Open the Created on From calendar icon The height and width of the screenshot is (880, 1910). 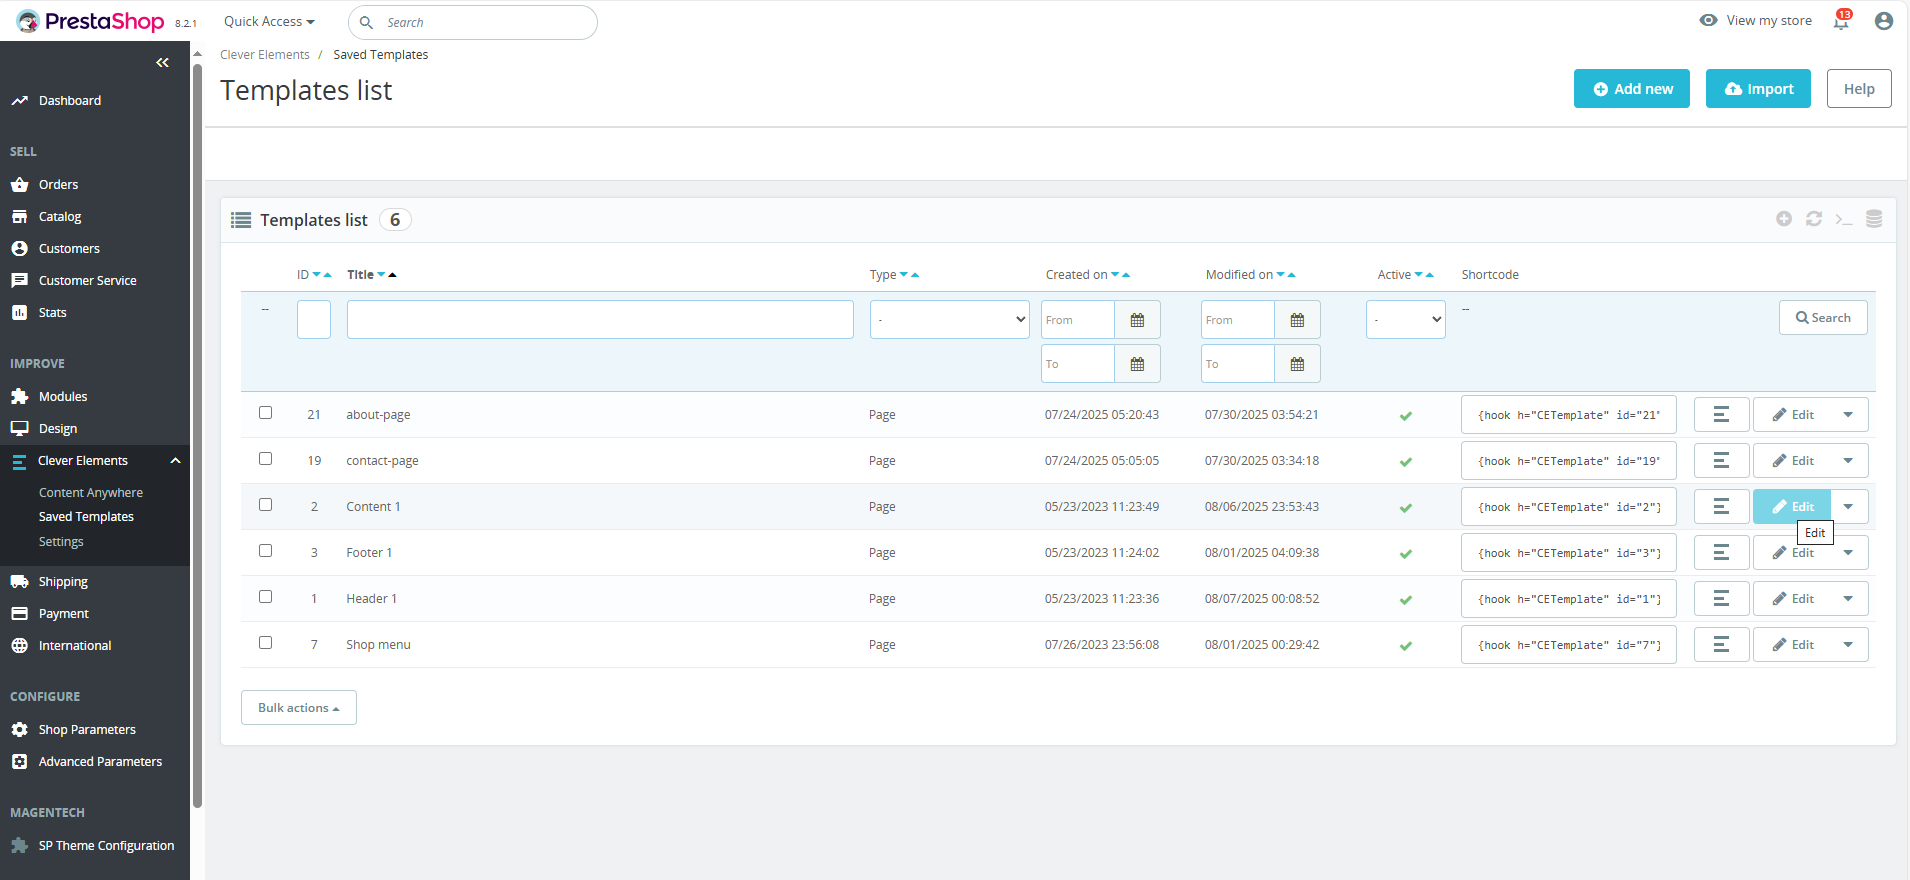(x=1137, y=320)
